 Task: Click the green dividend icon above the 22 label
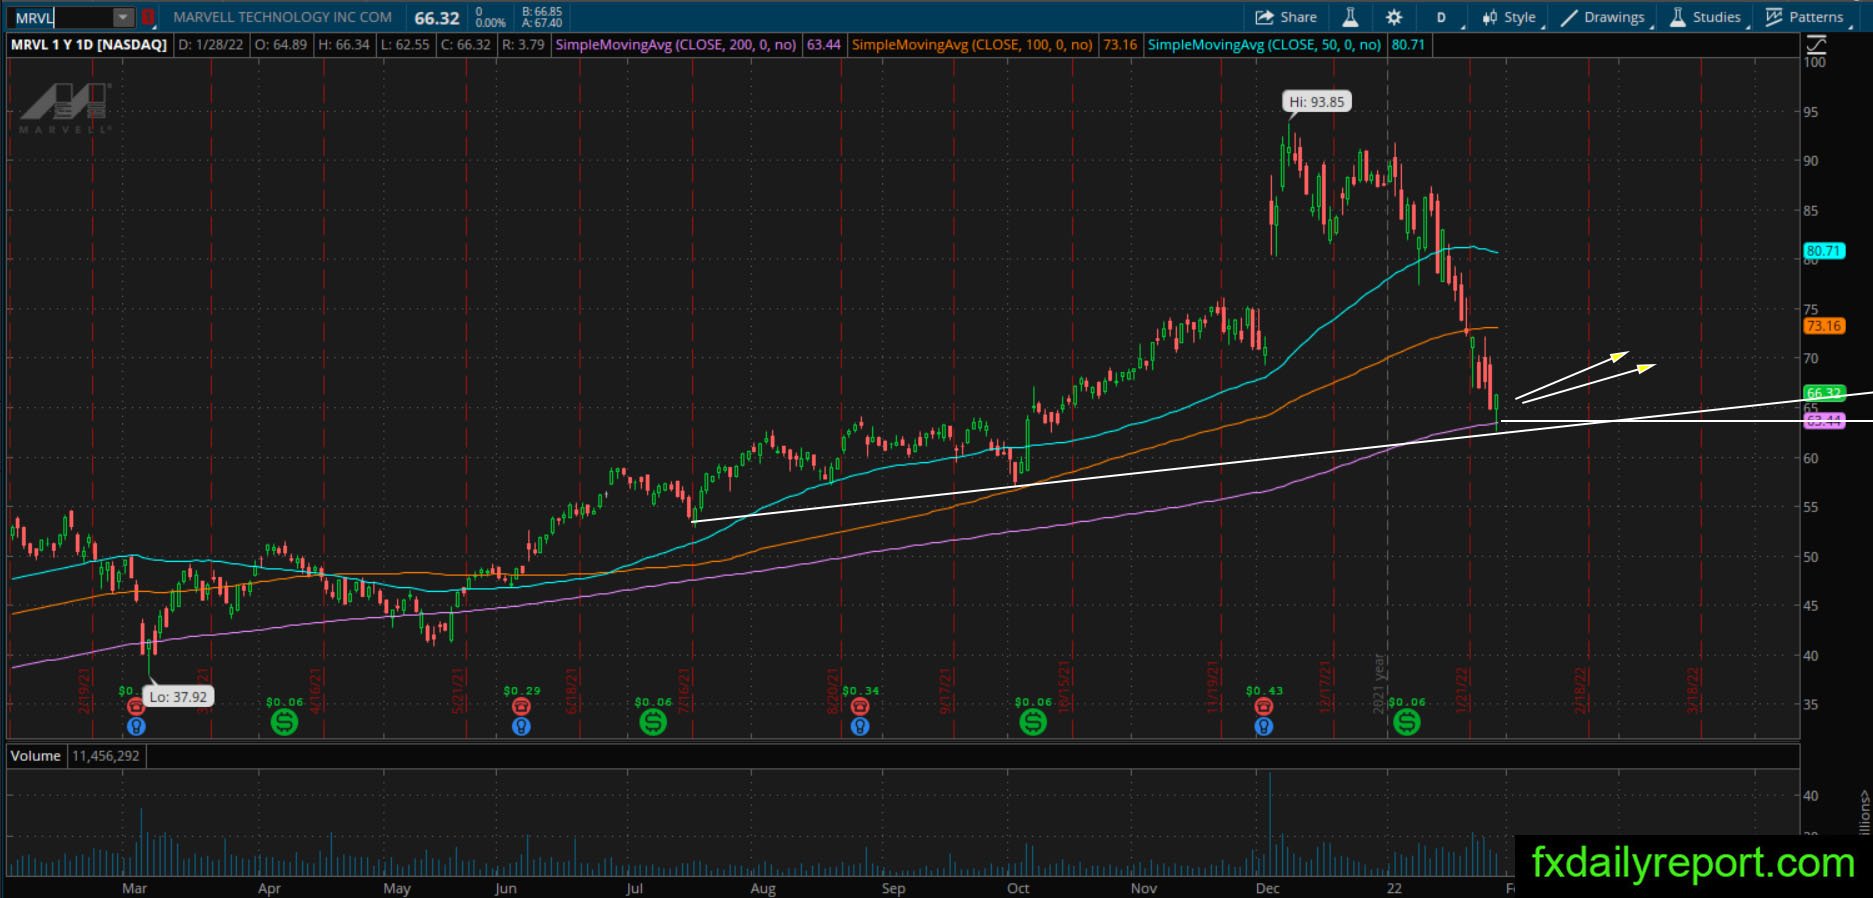tap(1407, 721)
